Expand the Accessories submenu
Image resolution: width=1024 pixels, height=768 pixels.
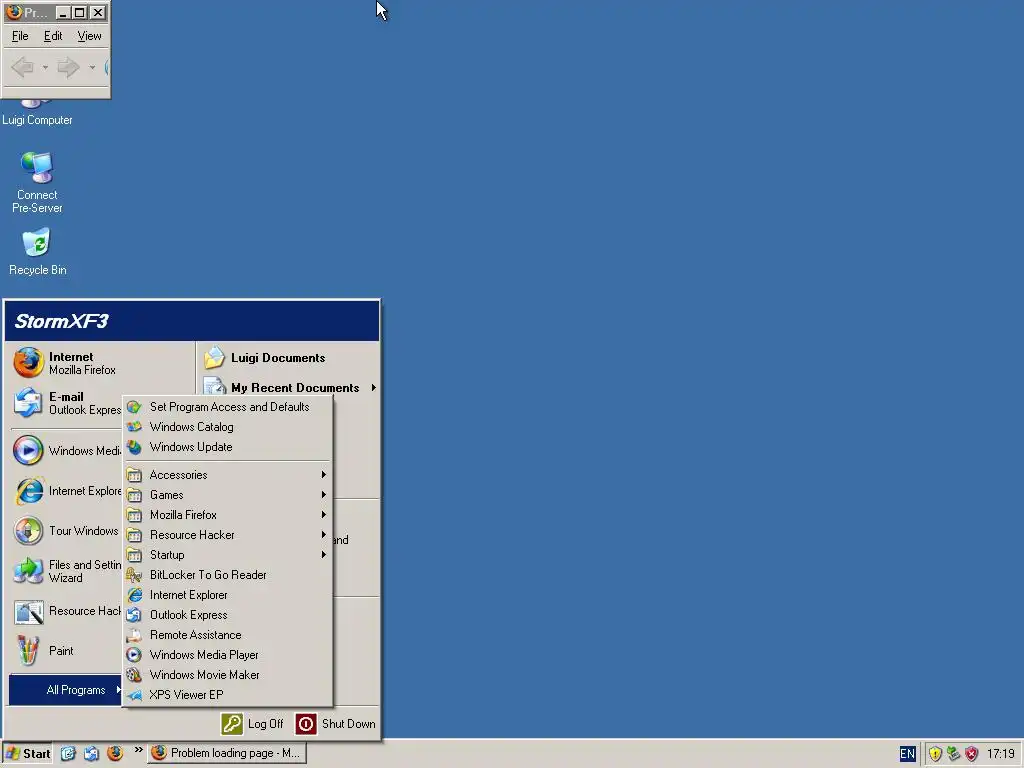coord(227,475)
